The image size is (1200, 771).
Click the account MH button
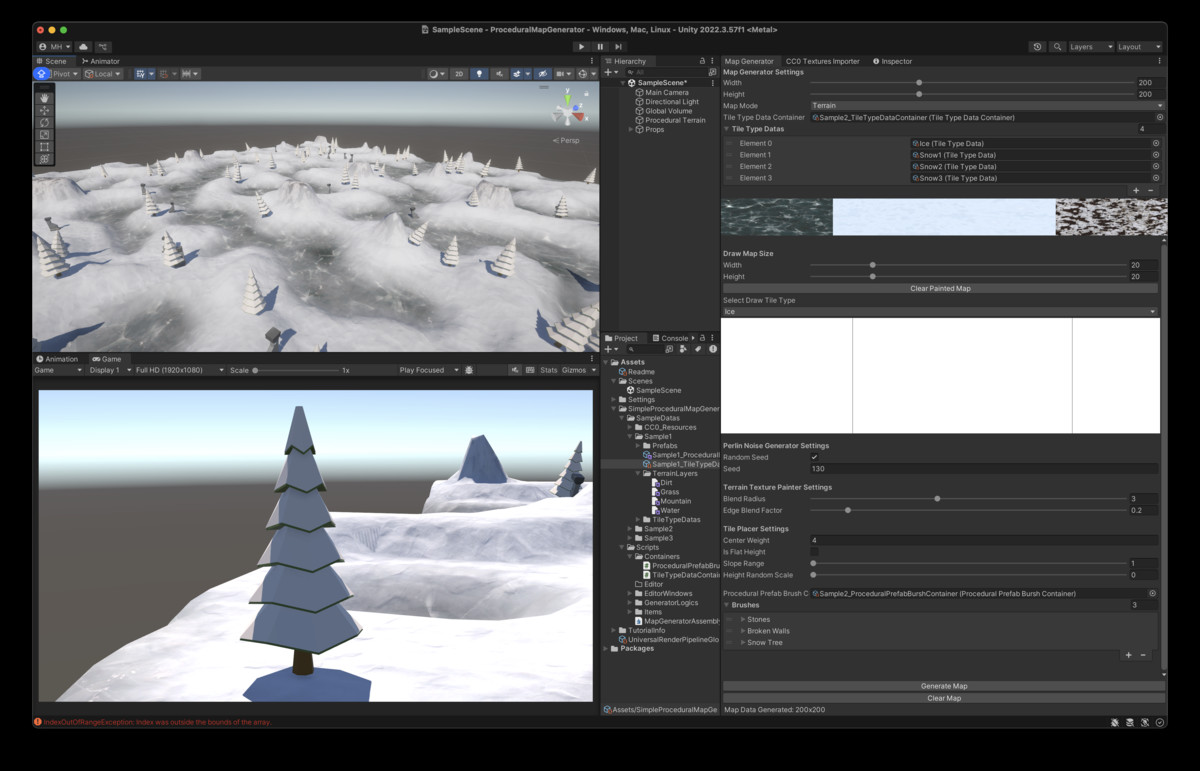[x=54, y=47]
